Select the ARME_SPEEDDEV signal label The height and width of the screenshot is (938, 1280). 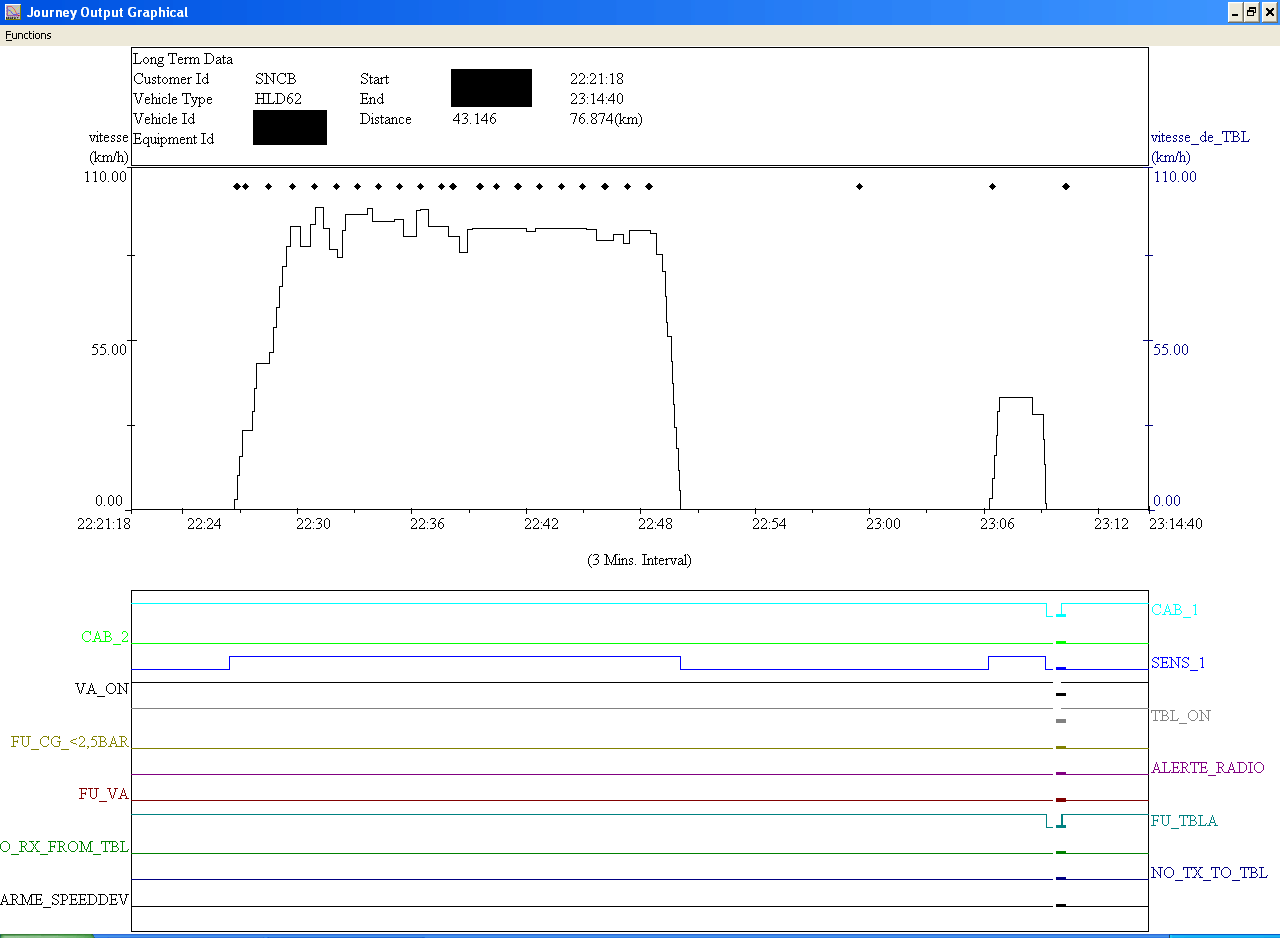[x=65, y=900]
